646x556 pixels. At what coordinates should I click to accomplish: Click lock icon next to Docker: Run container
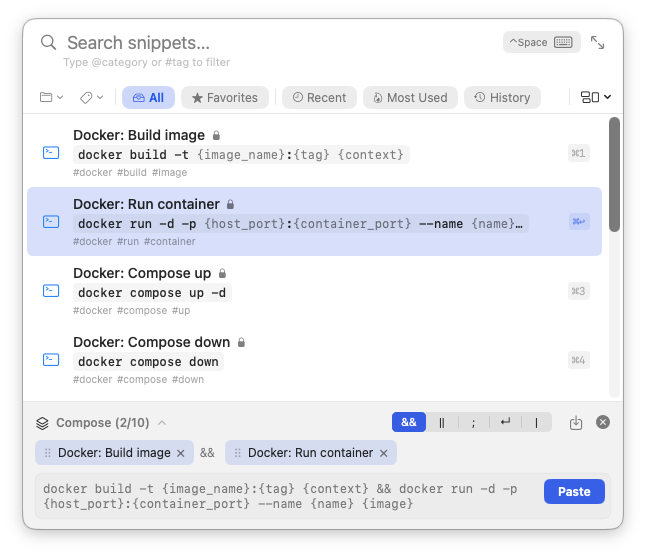pyautogui.click(x=230, y=204)
